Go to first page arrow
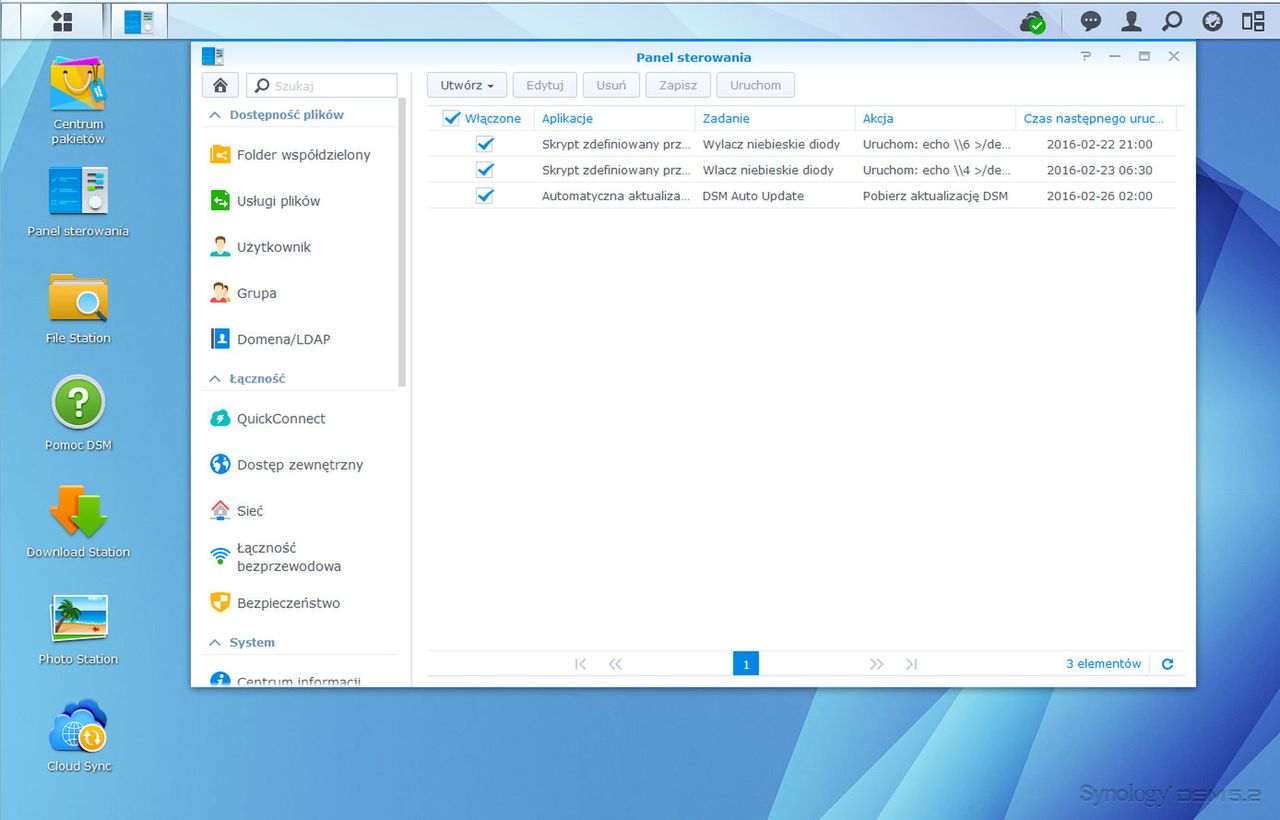Image resolution: width=1280 pixels, height=820 pixels. [581, 664]
